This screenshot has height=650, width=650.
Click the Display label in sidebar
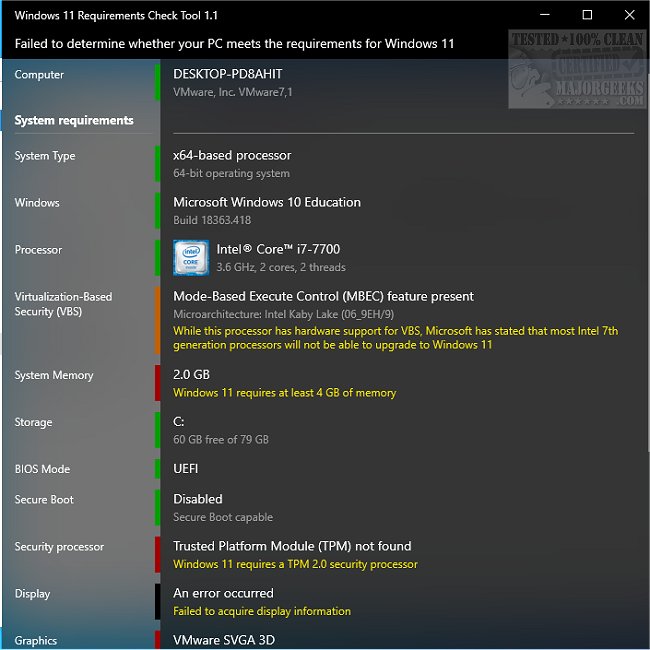coord(32,594)
